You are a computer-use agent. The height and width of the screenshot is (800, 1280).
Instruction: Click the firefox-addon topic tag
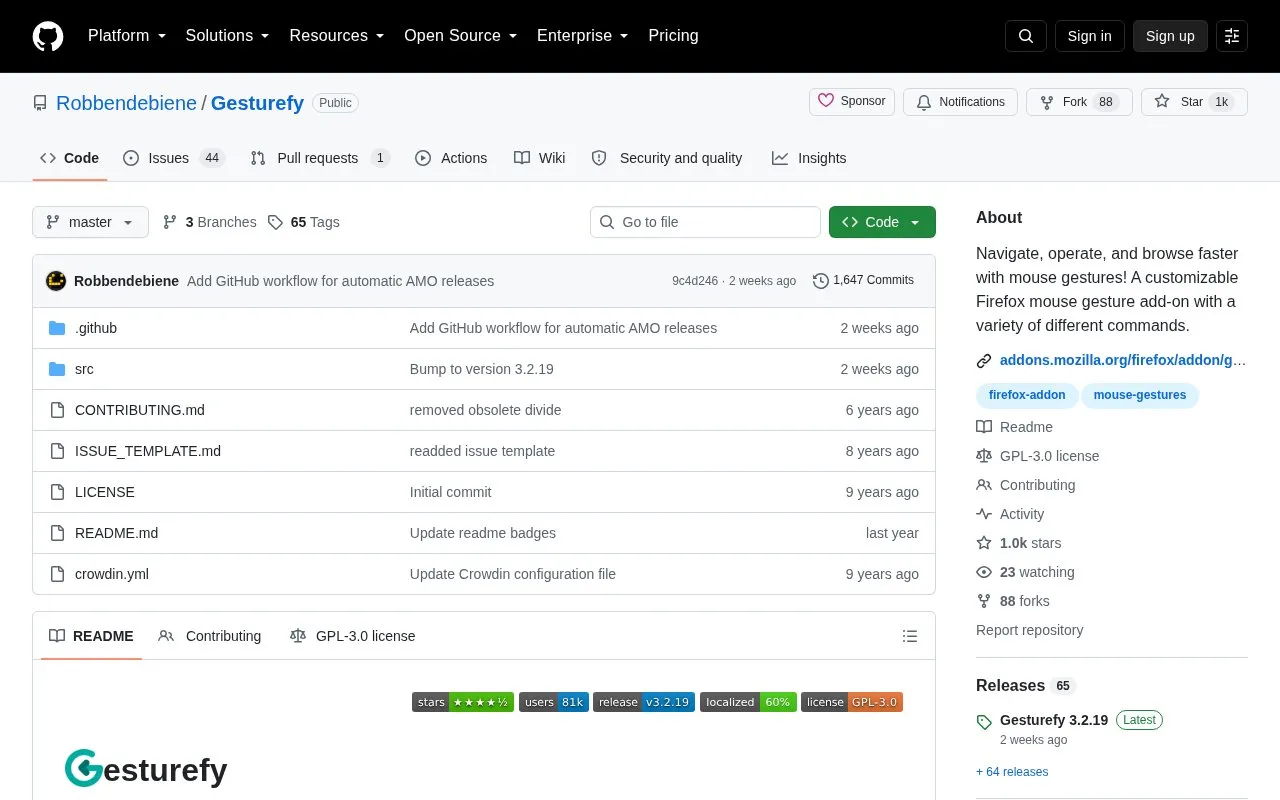pyautogui.click(x=1027, y=395)
